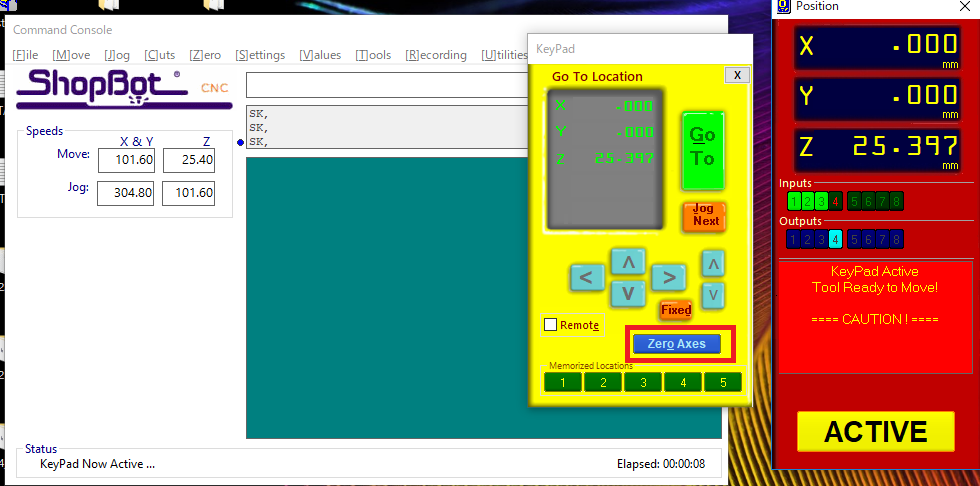
Task: Click input indicator 3
Action: click(821, 201)
